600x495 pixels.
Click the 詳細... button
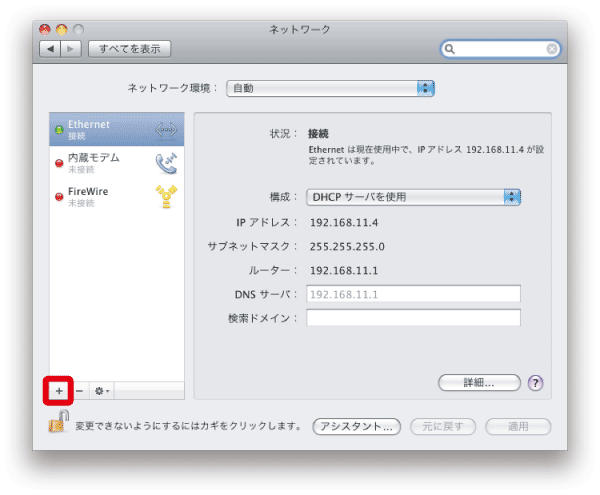(479, 383)
